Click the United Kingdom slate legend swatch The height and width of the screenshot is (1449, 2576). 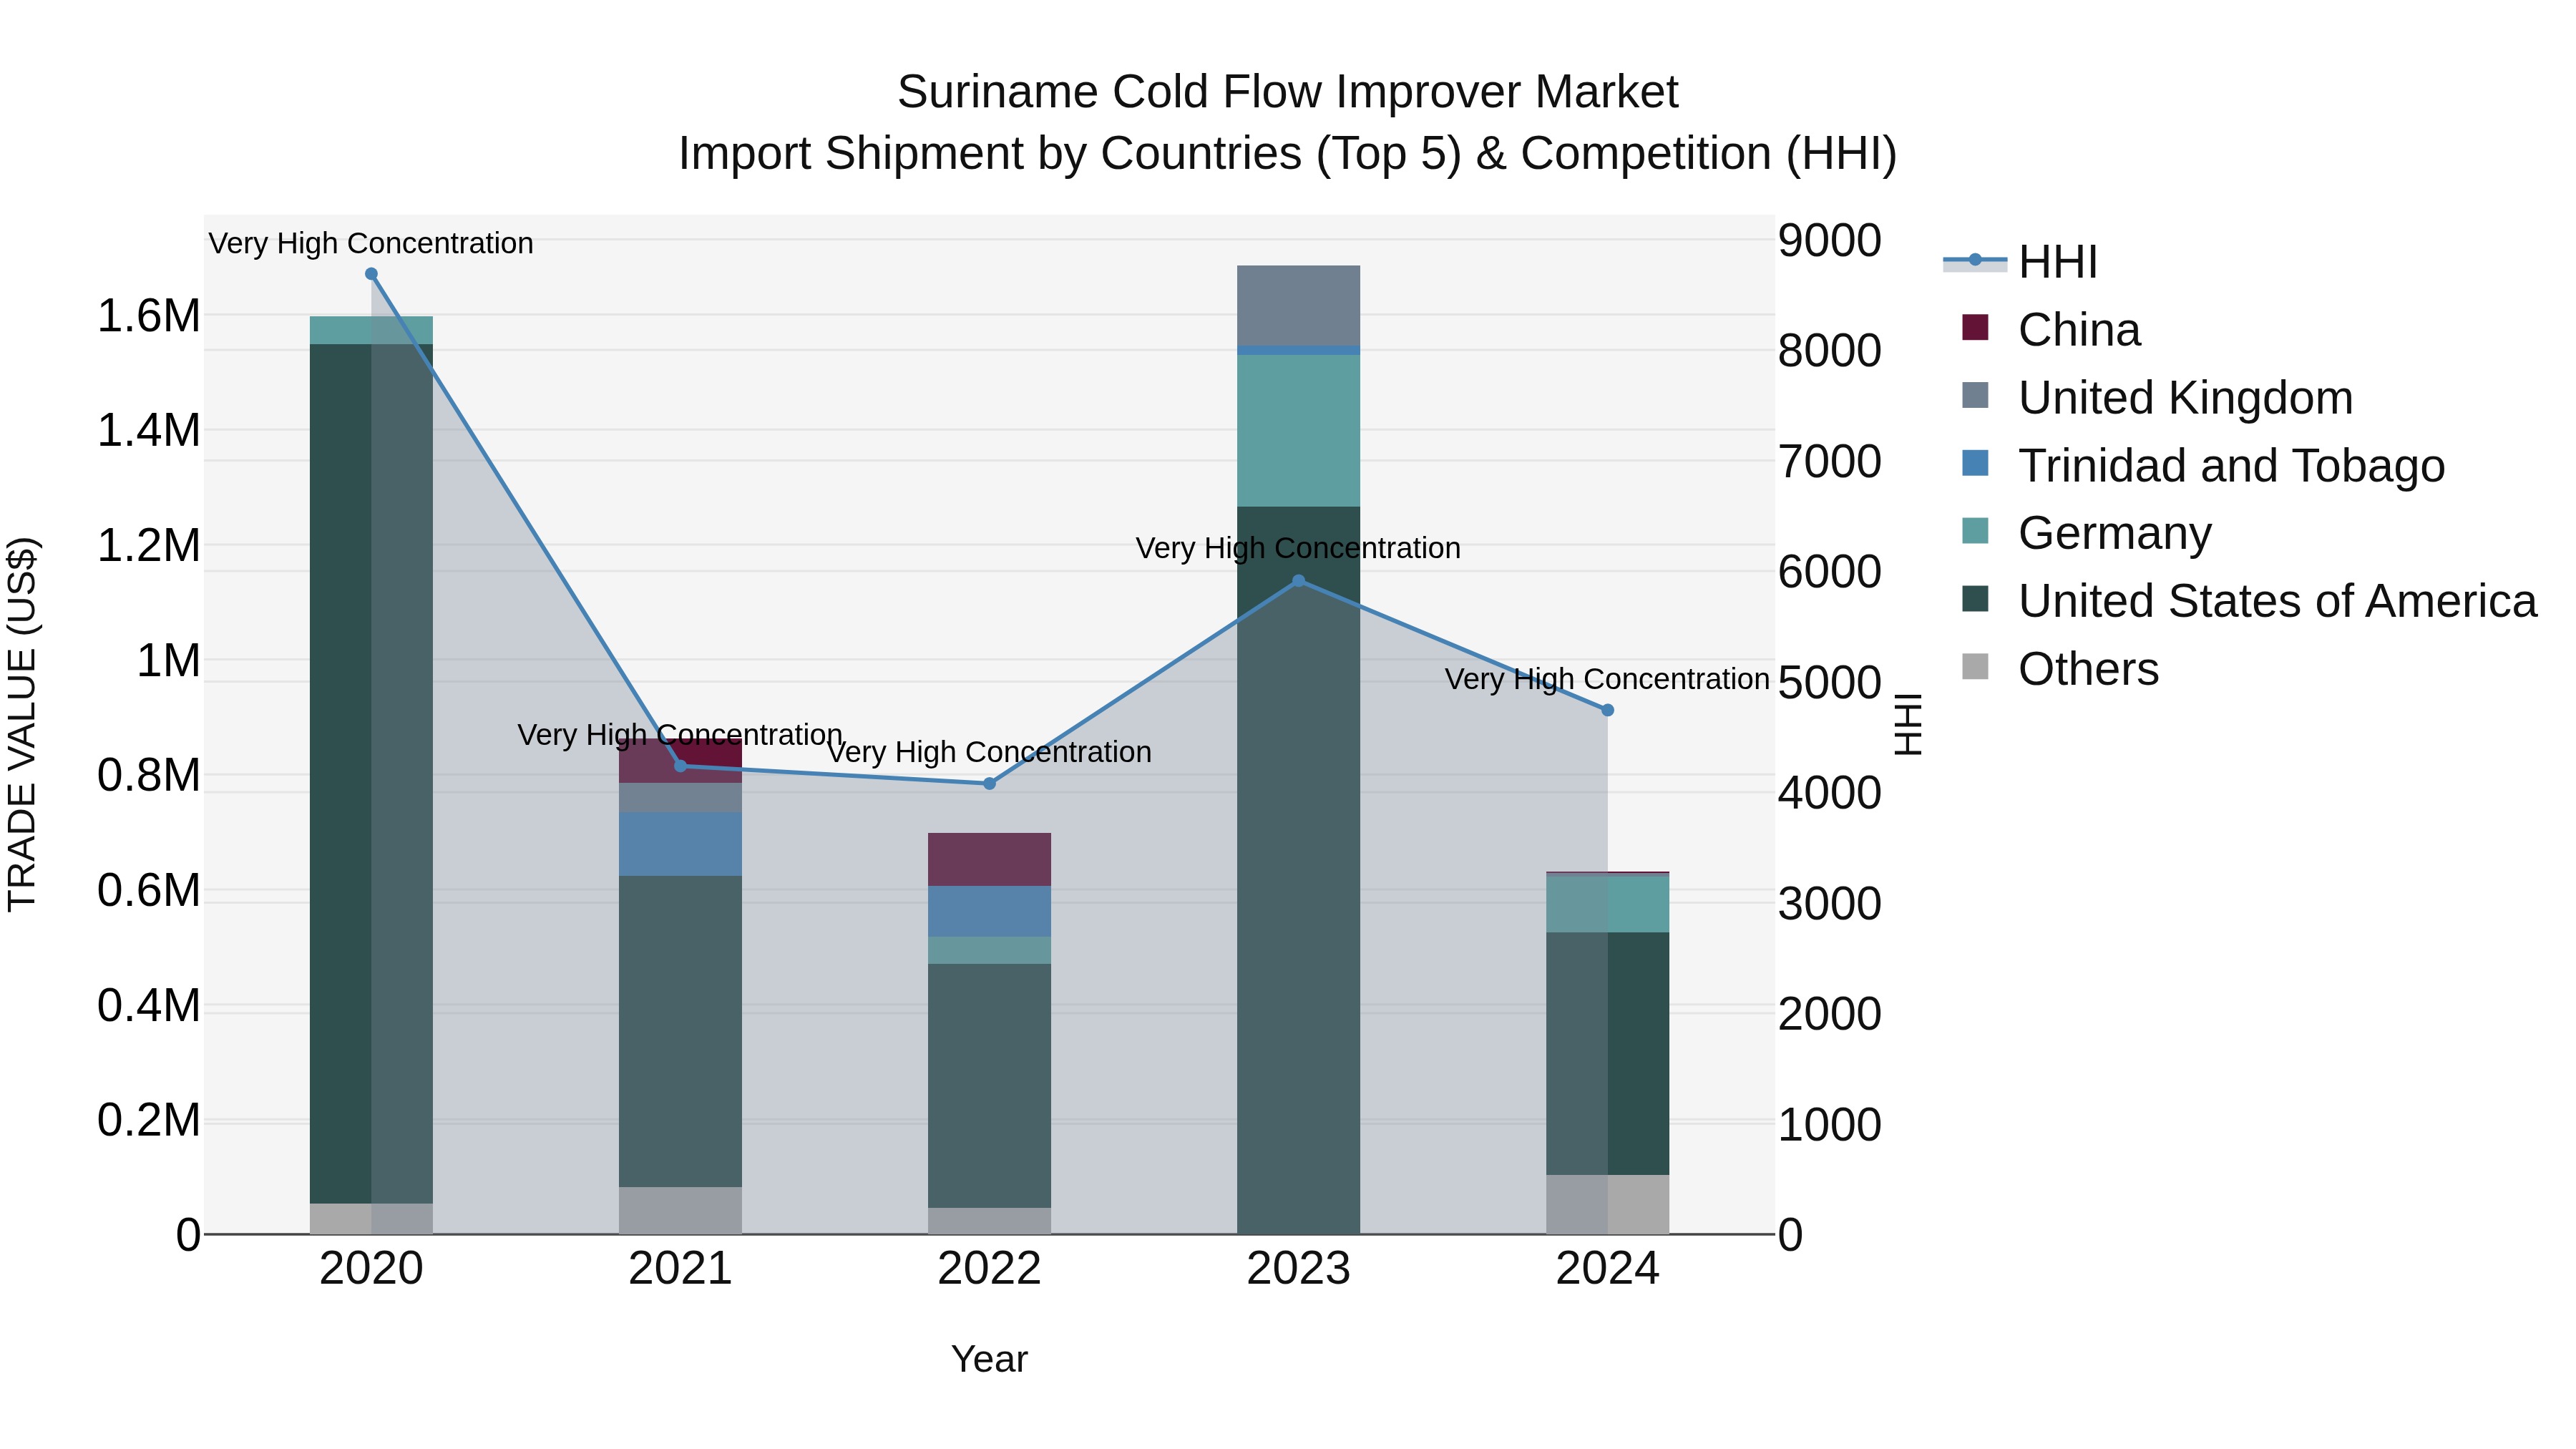1975,395
